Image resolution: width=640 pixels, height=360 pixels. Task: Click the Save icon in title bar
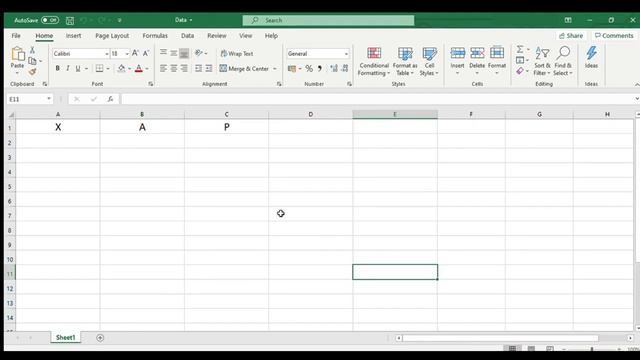[x=70, y=20]
